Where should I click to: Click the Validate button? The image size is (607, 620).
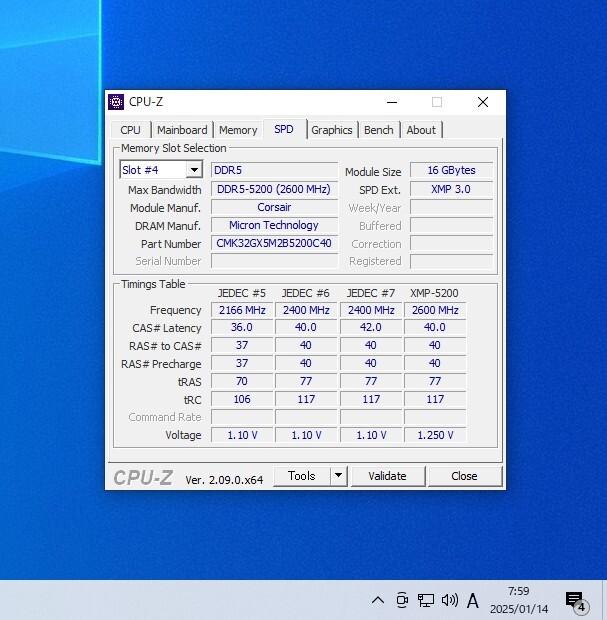[x=388, y=476]
